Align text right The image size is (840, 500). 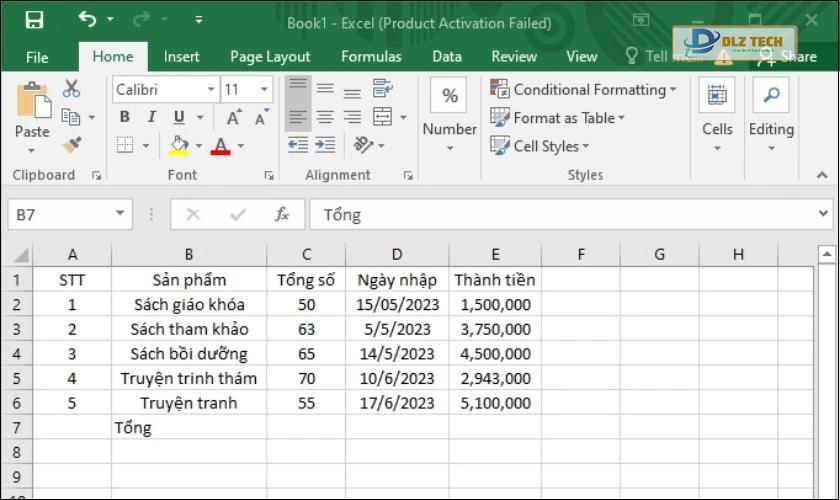point(352,117)
